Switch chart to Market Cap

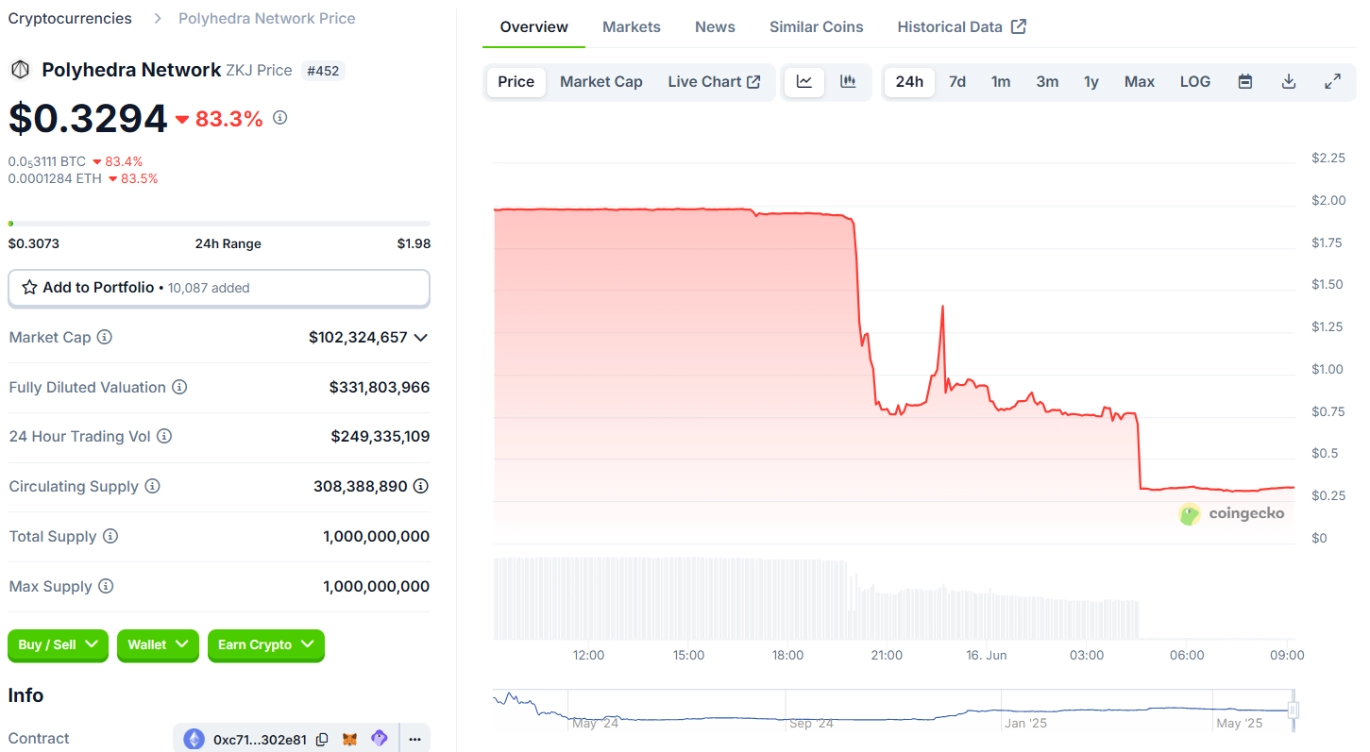pos(601,82)
